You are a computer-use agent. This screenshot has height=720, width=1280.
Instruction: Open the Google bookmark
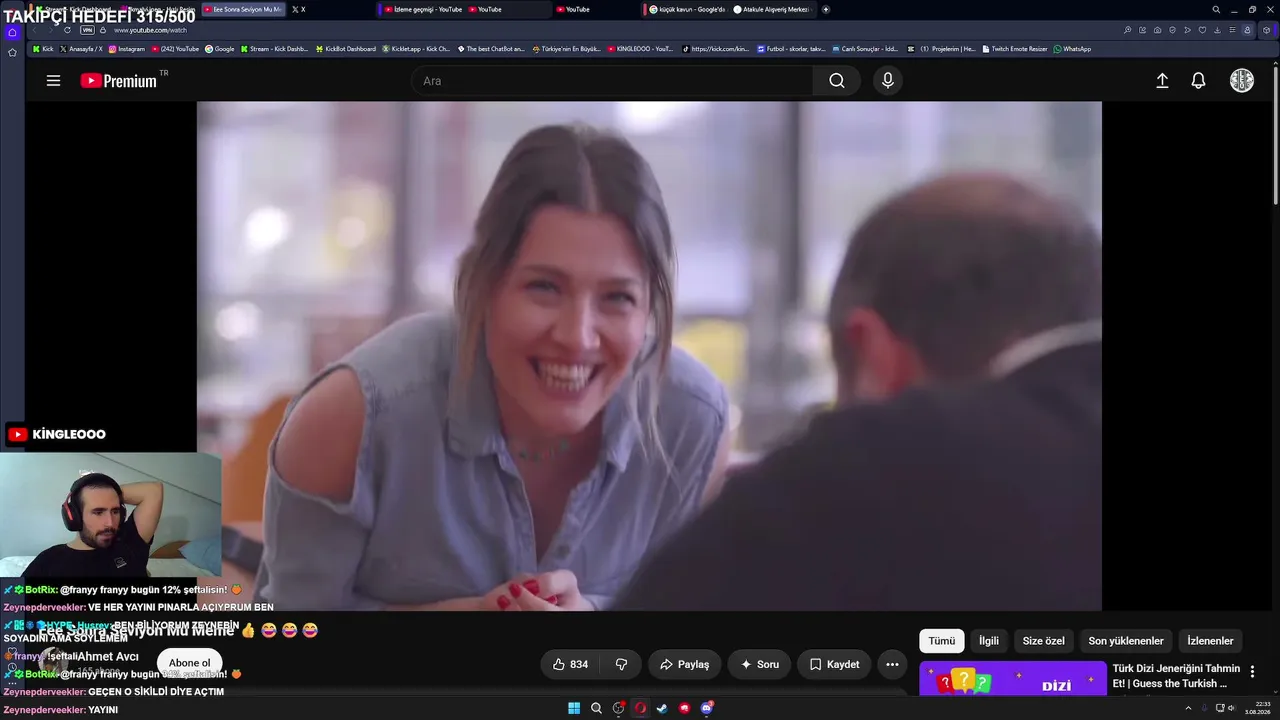click(220, 49)
